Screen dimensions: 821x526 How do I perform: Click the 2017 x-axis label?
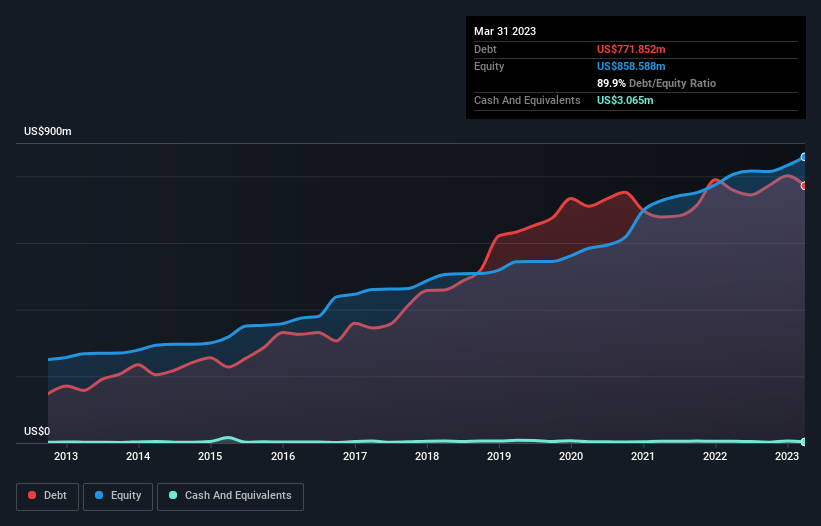[x=355, y=456]
